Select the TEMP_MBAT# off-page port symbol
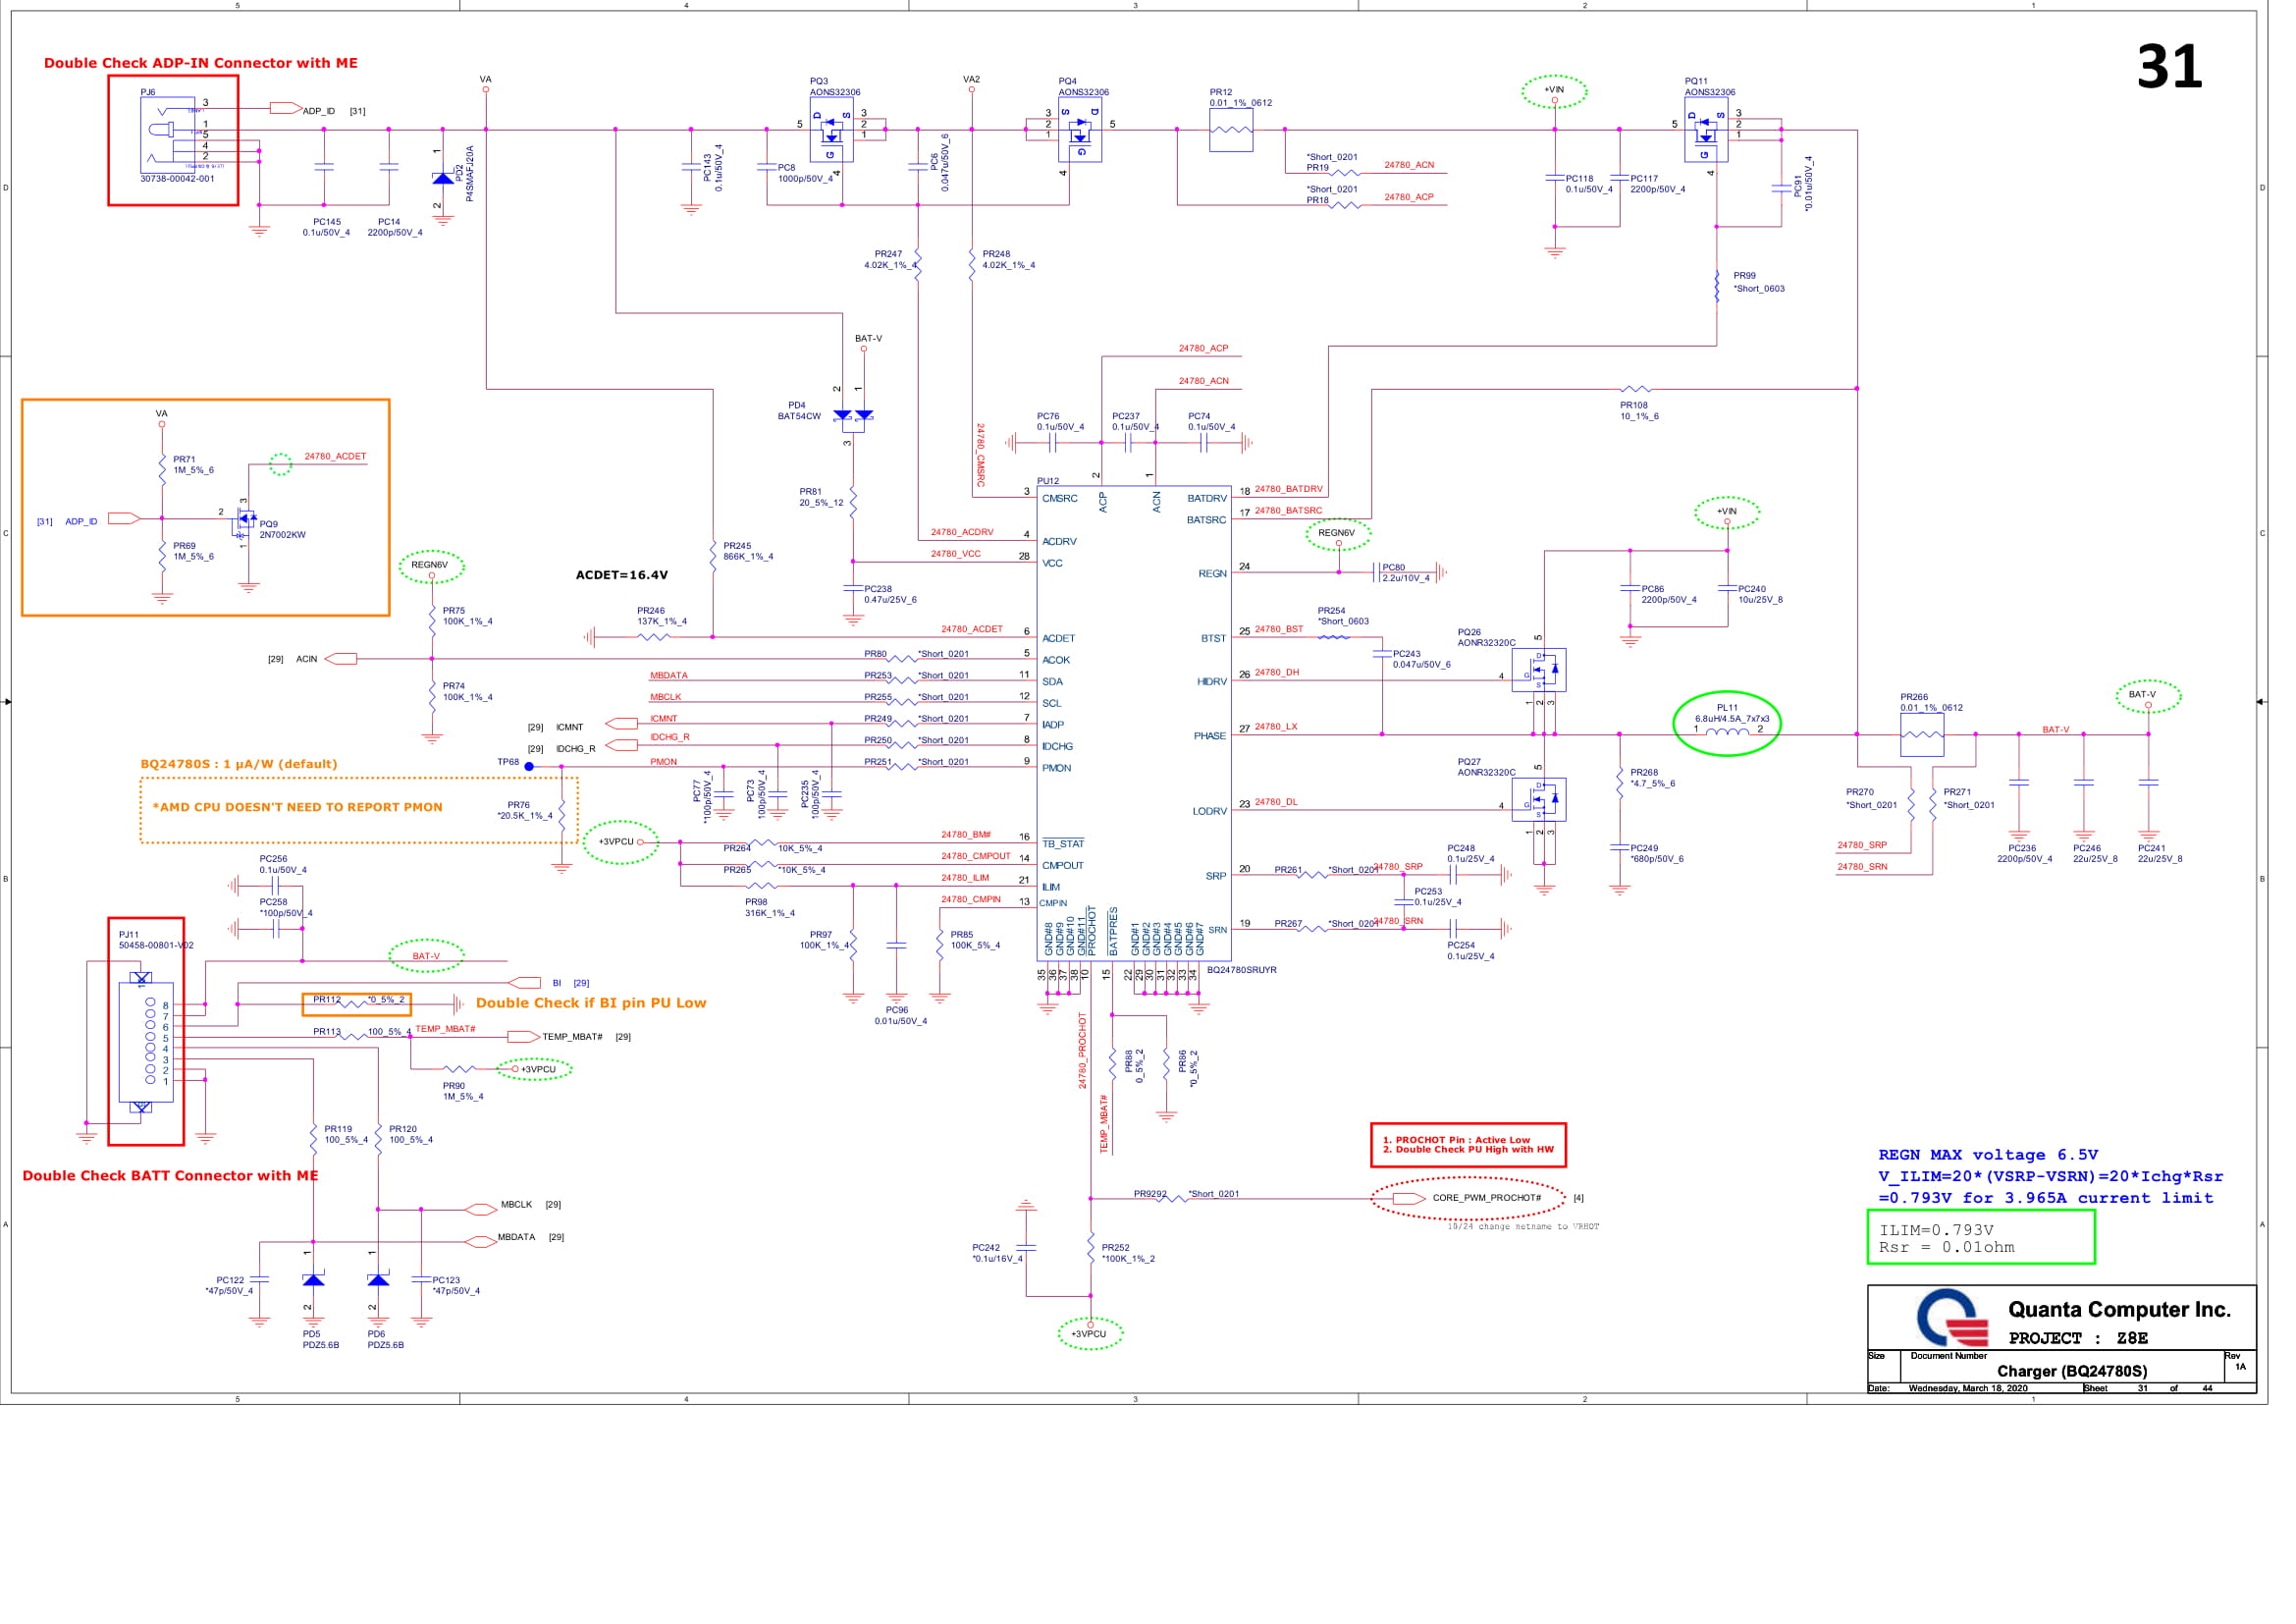Screen dimensions: 2296x1624 pyautogui.click(x=524, y=1037)
